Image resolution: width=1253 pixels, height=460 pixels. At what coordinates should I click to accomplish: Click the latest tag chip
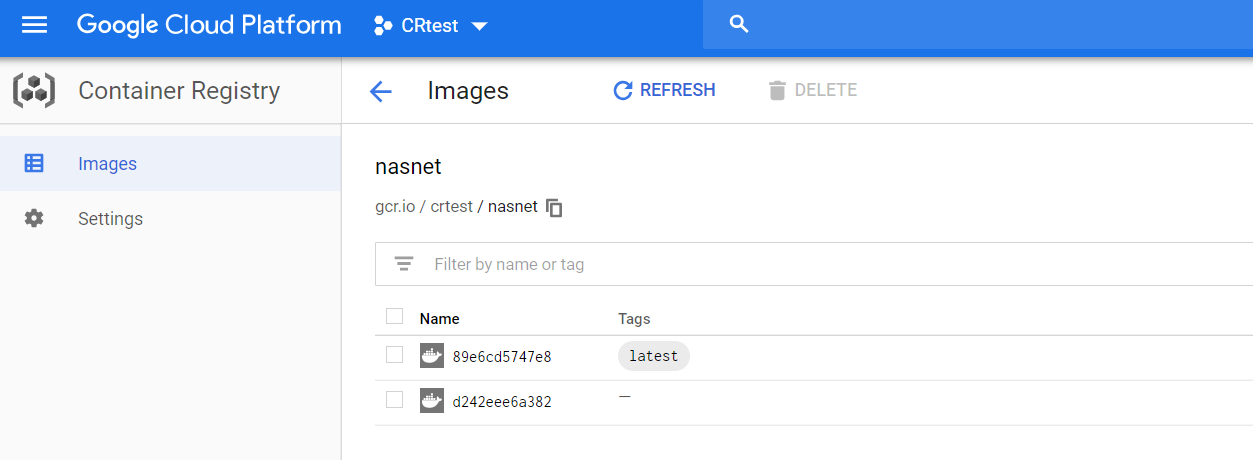654,356
